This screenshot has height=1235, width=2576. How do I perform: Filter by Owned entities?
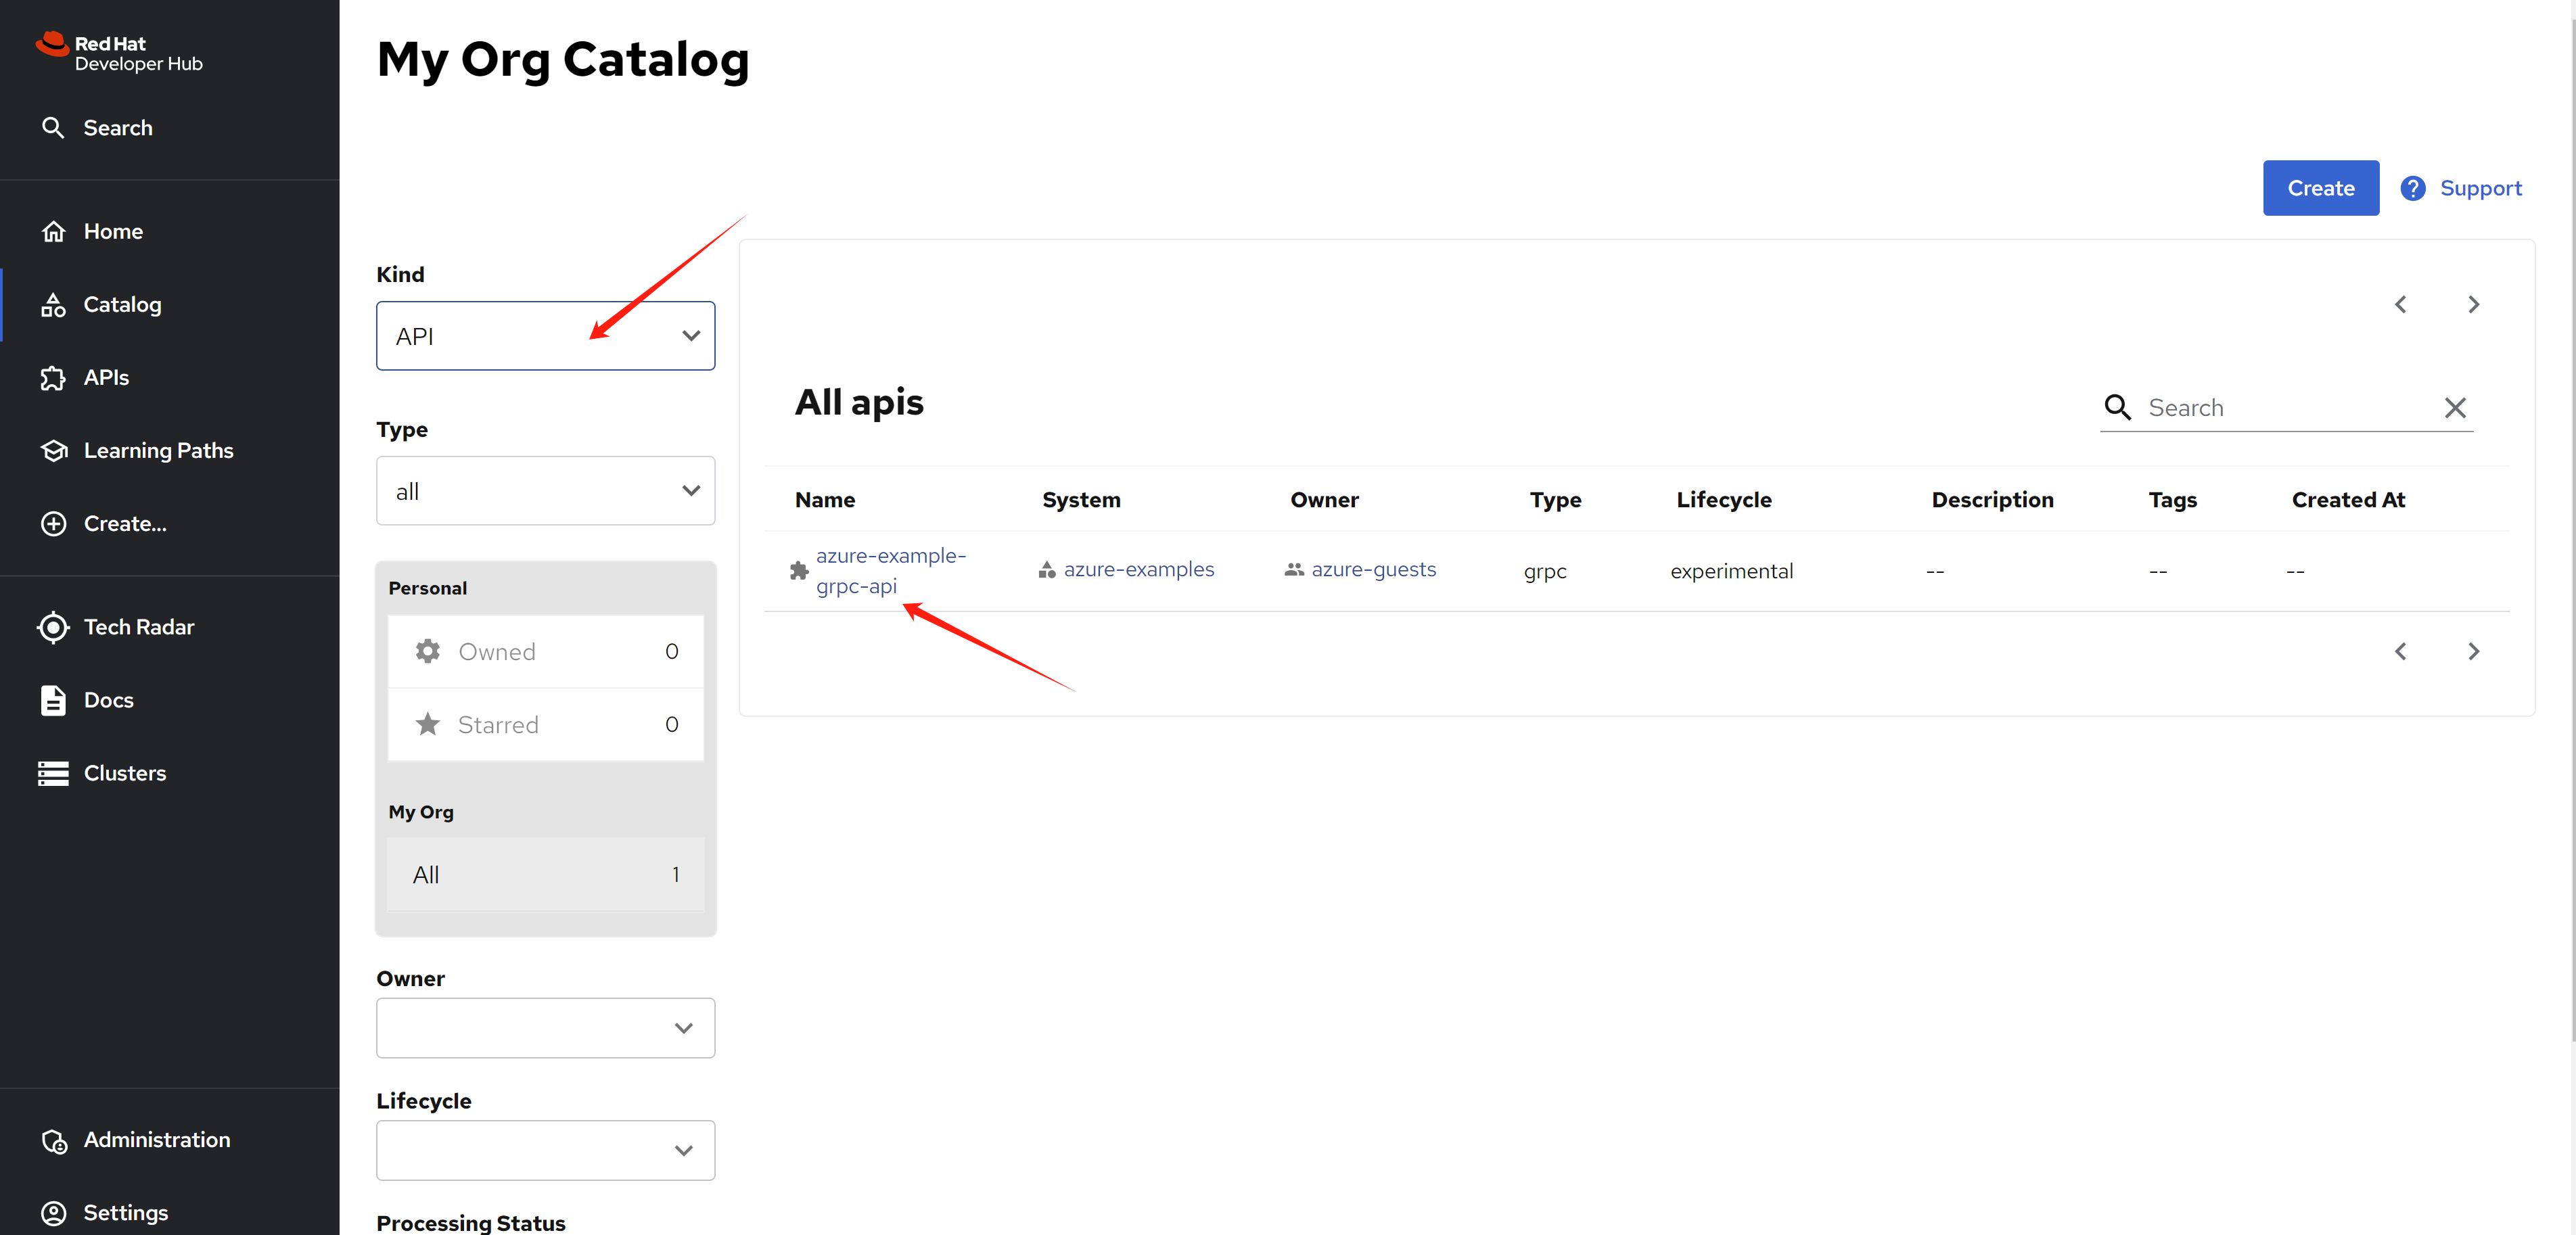(x=545, y=651)
